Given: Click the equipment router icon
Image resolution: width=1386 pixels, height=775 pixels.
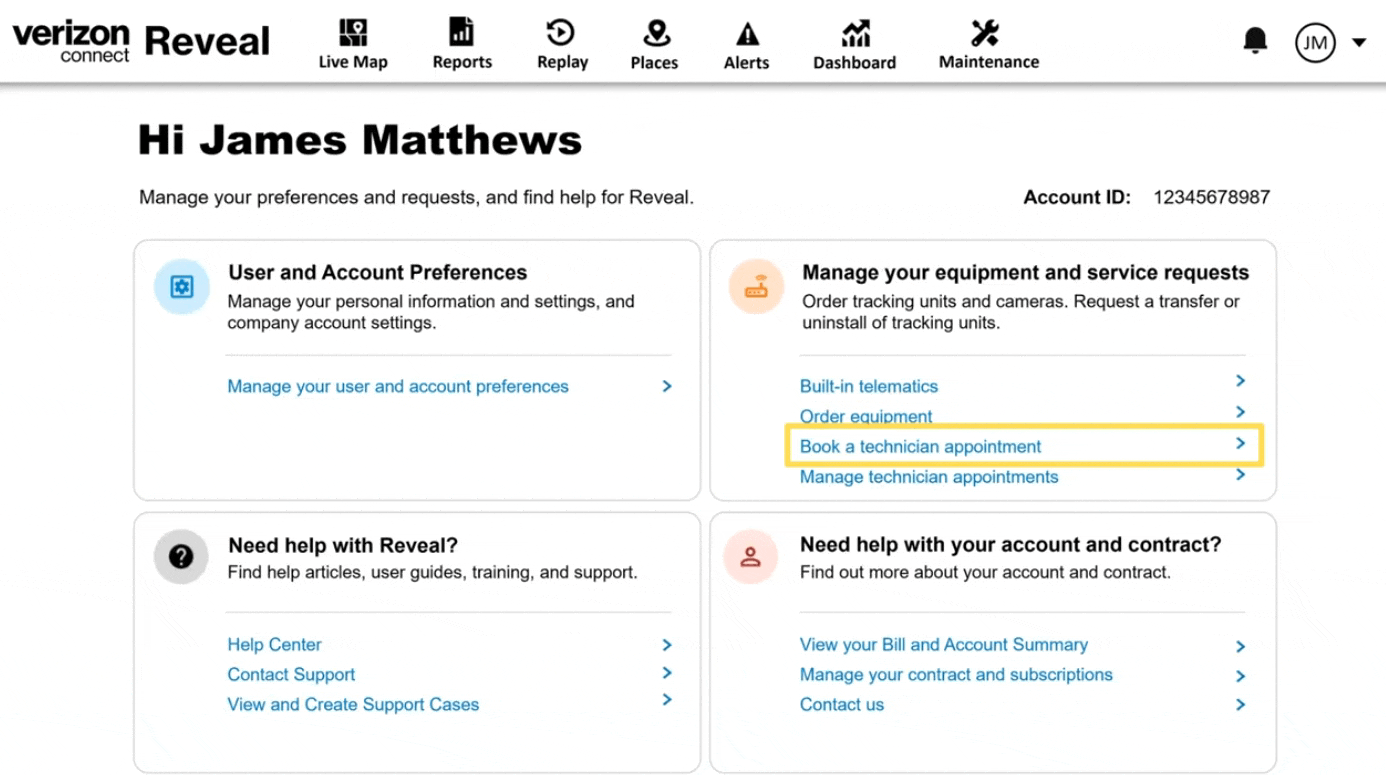Looking at the screenshot, I should pos(756,287).
